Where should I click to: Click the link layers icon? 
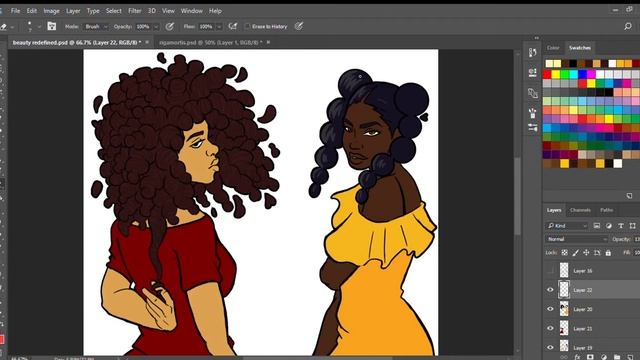[x=564, y=357]
